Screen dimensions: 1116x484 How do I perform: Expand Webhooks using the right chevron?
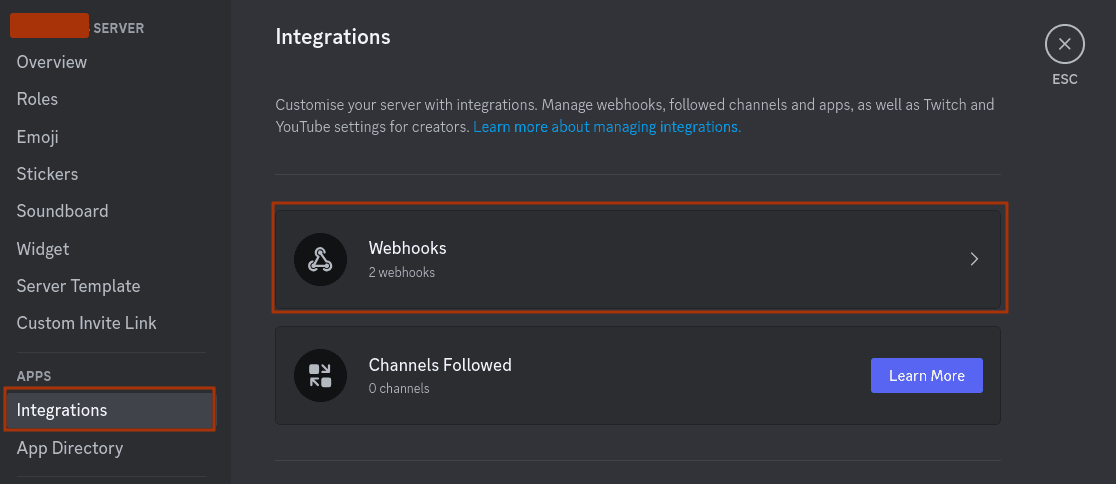[974, 259]
